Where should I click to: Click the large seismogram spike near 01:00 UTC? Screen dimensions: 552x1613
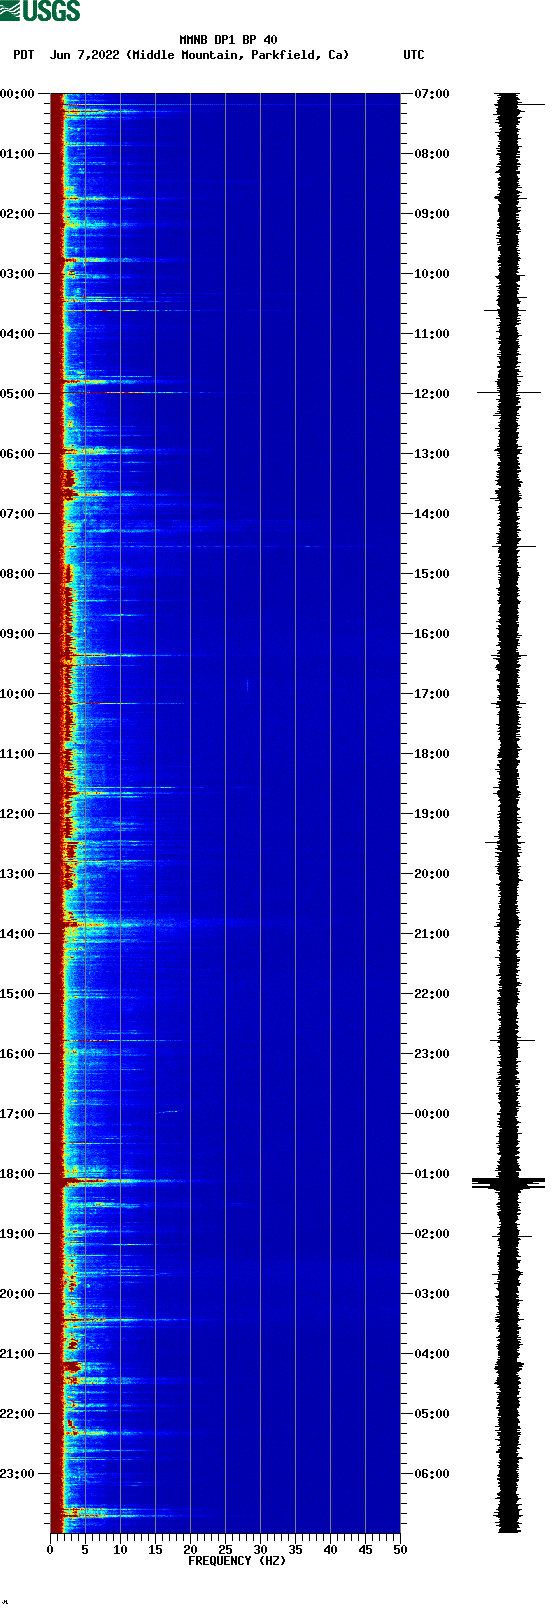pos(508,1183)
